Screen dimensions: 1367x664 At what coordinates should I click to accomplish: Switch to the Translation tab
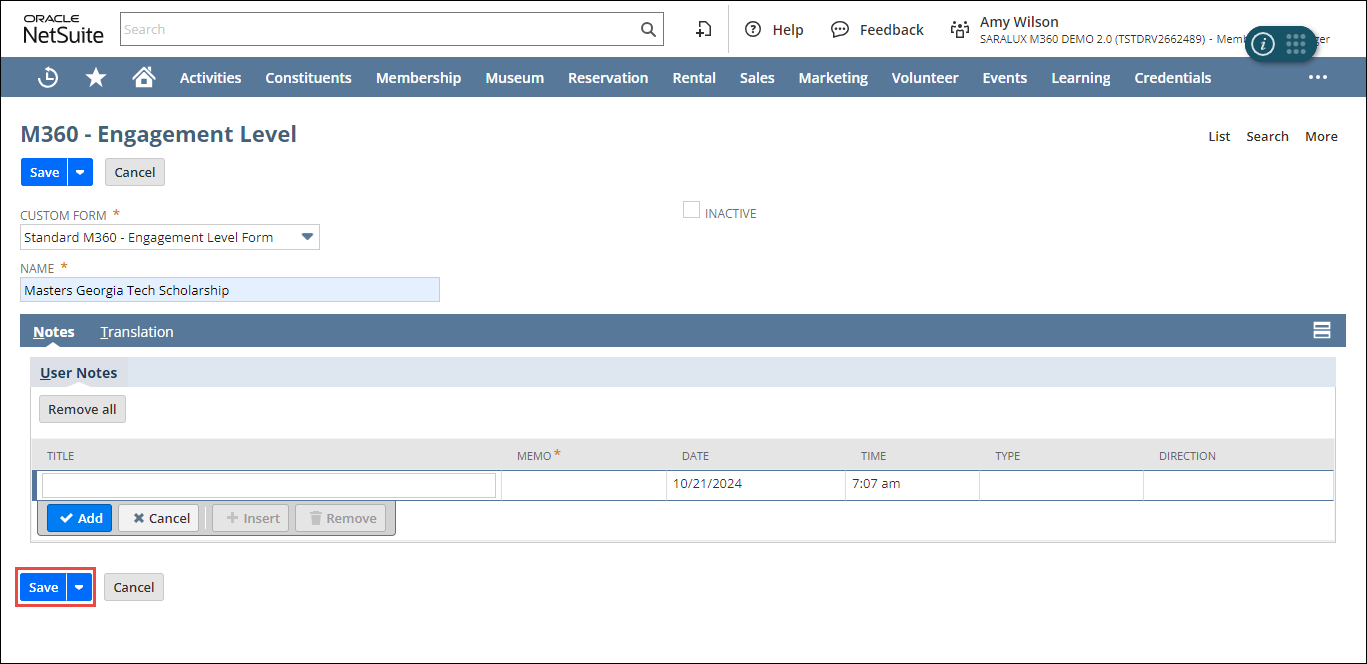(x=137, y=332)
